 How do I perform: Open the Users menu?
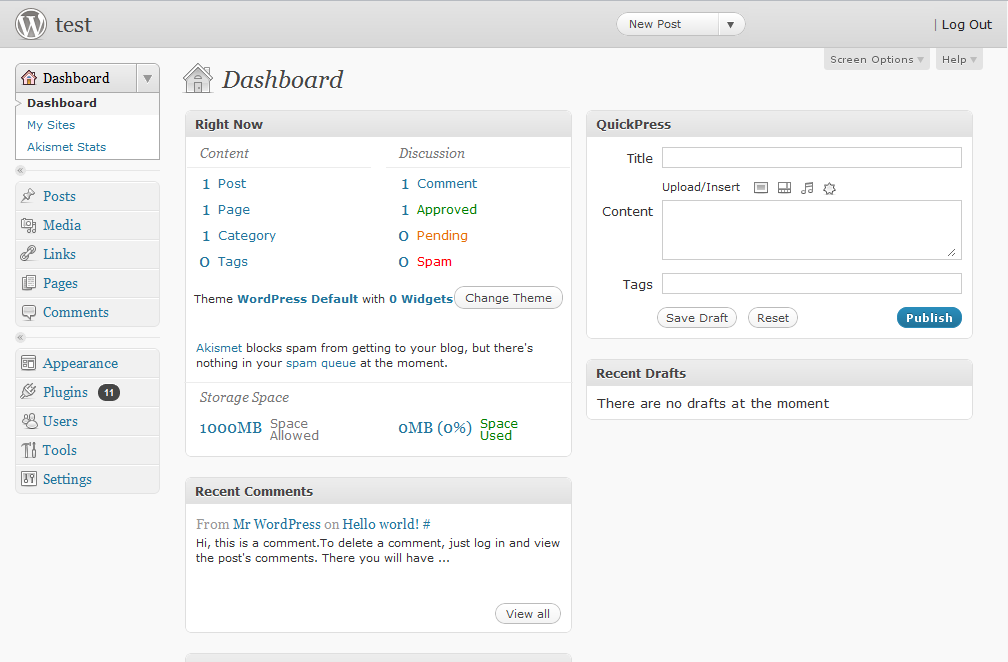click(x=60, y=421)
